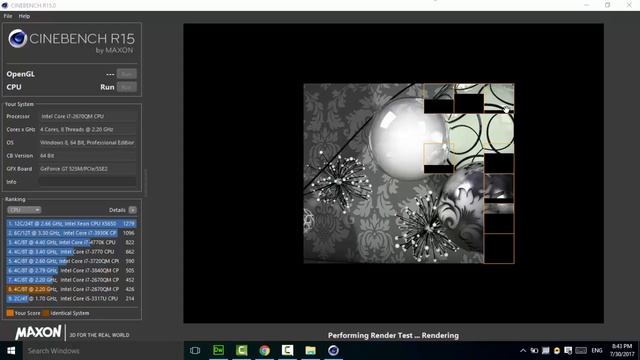
Task: Click the Your Score orange legend swatch
Action: (10, 313)
